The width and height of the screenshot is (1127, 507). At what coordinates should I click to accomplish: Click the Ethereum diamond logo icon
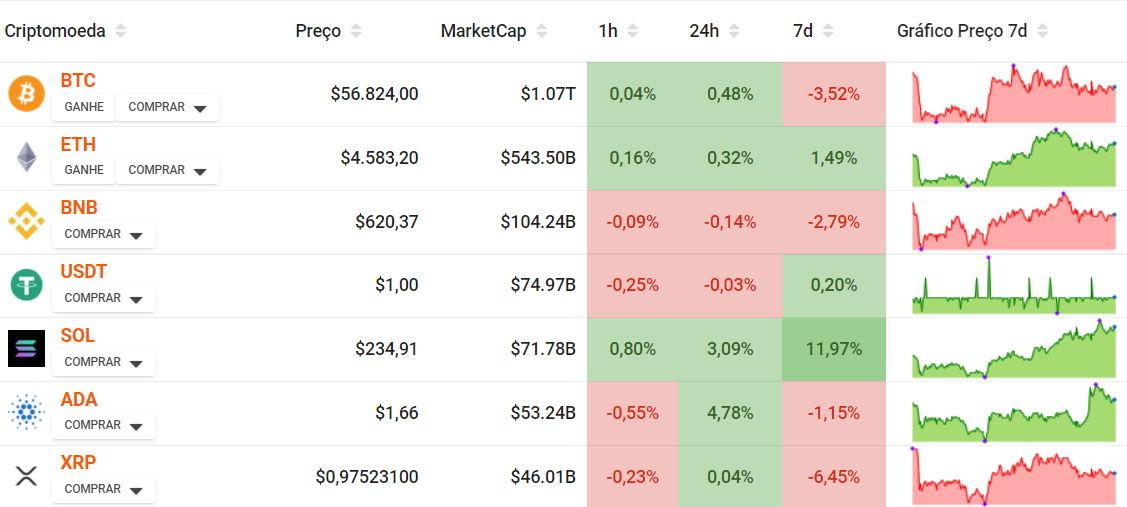[26, 158]
